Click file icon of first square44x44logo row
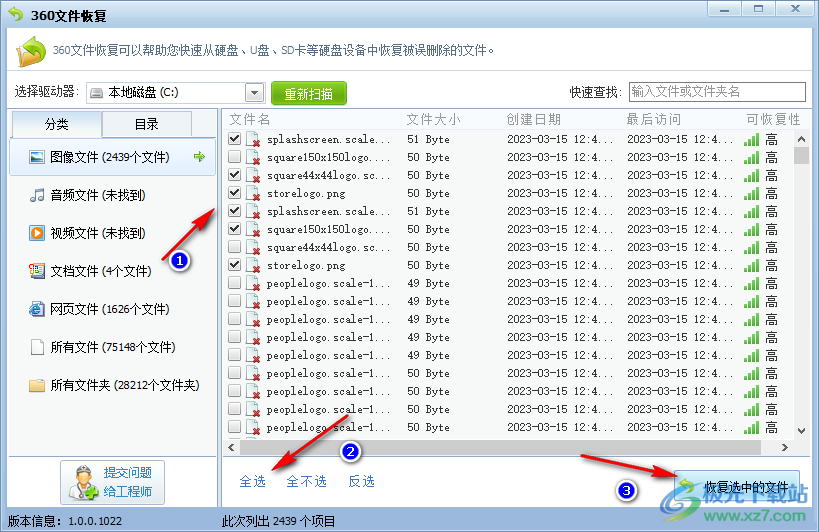This screenshot has height=532, width=819. coord(253,176)
